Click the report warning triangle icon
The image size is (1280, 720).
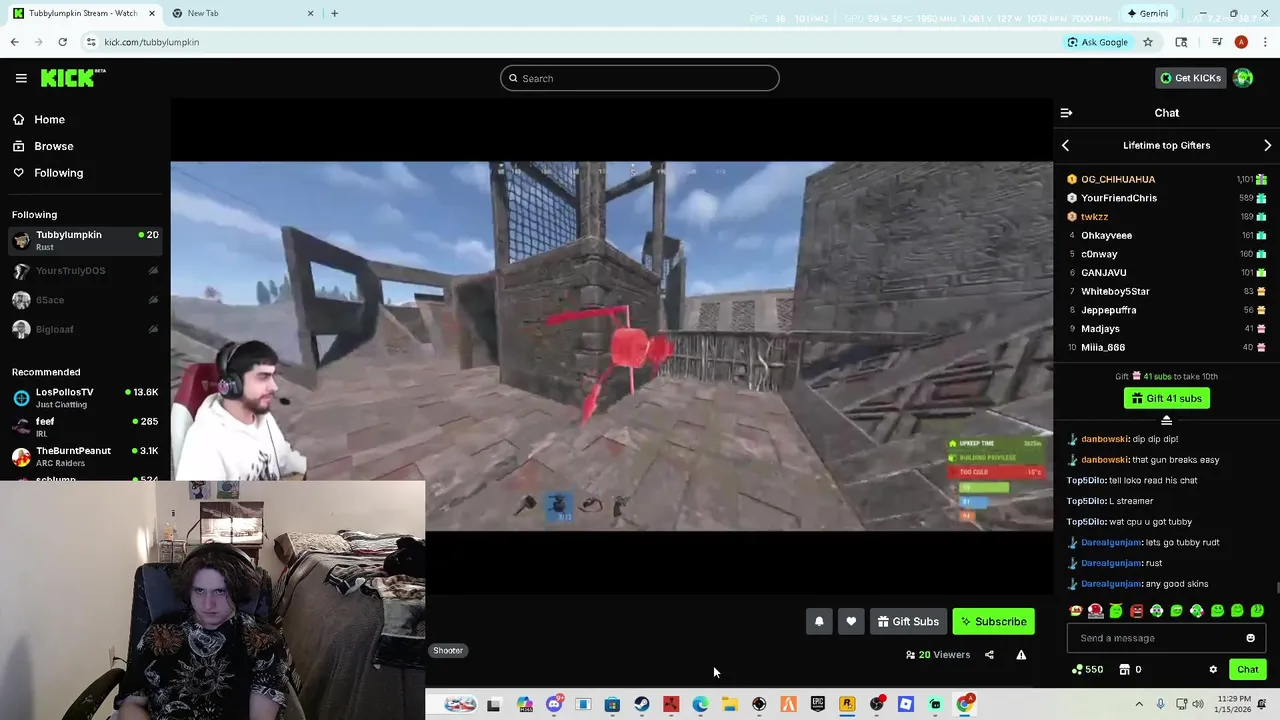point(1021,655)
